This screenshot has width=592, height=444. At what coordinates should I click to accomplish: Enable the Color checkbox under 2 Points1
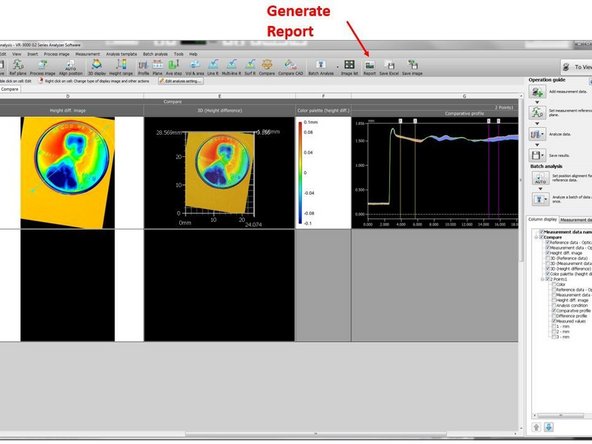click(x=554, y=284)
